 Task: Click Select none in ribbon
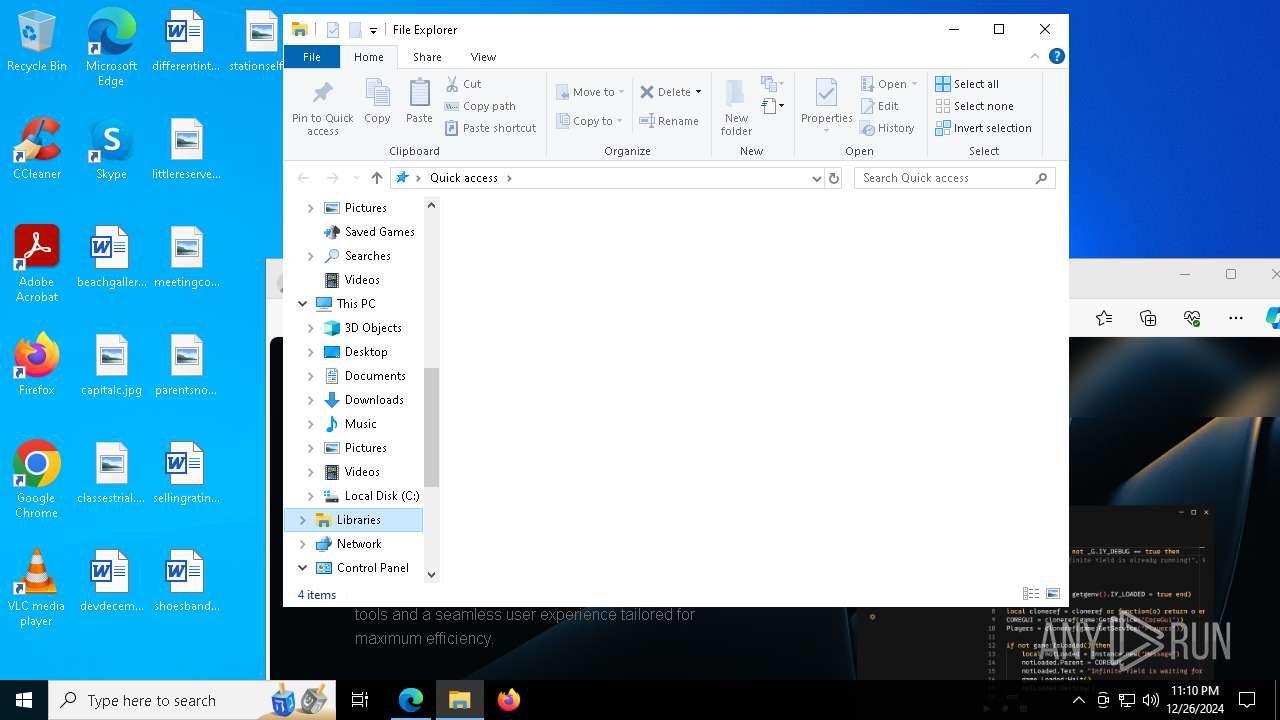click(975, 106)
